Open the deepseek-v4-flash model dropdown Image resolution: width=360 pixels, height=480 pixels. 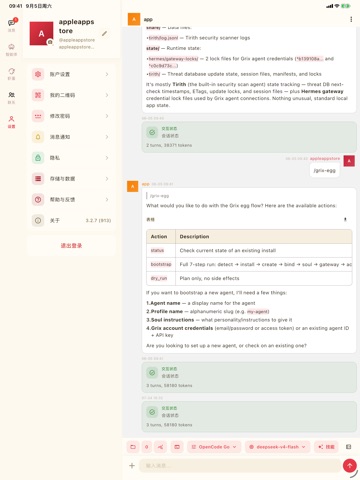click(x=277, y=447)
